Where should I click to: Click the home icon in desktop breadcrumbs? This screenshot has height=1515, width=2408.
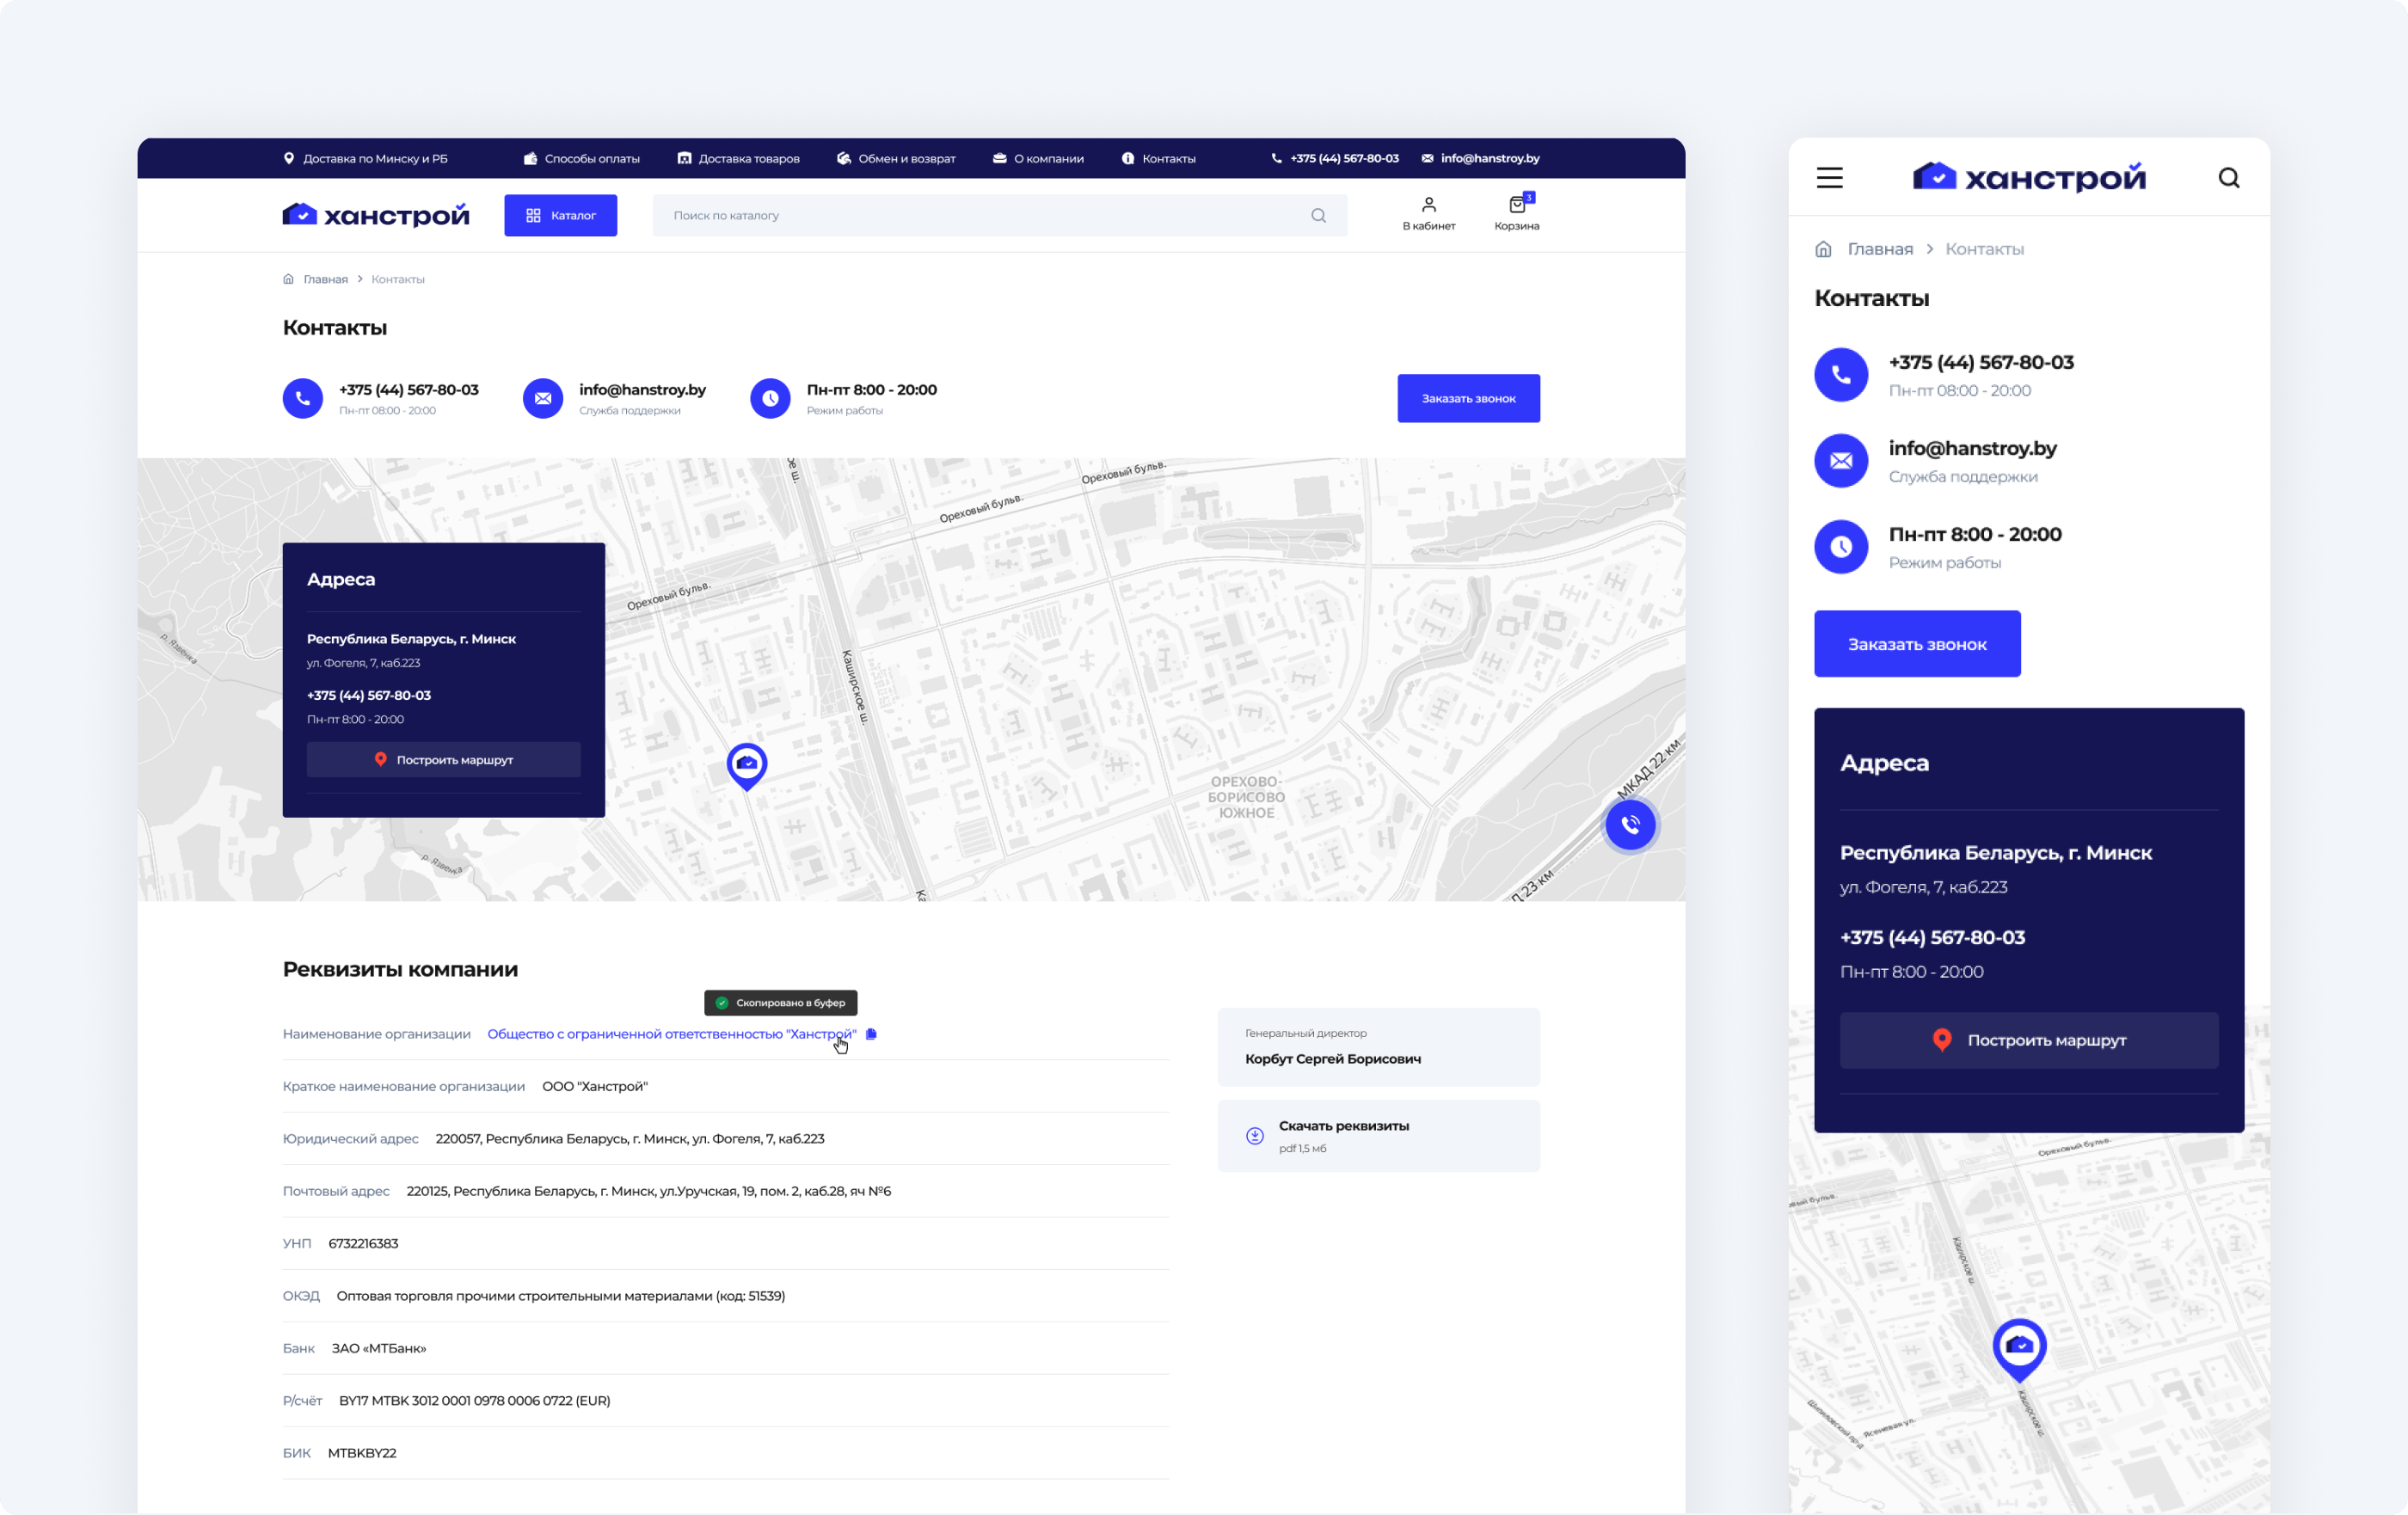click(288, 279)
